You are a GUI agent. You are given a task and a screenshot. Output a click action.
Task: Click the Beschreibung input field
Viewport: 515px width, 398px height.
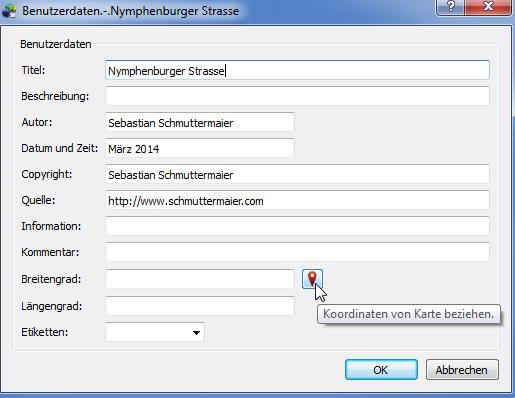click(297, 96)
